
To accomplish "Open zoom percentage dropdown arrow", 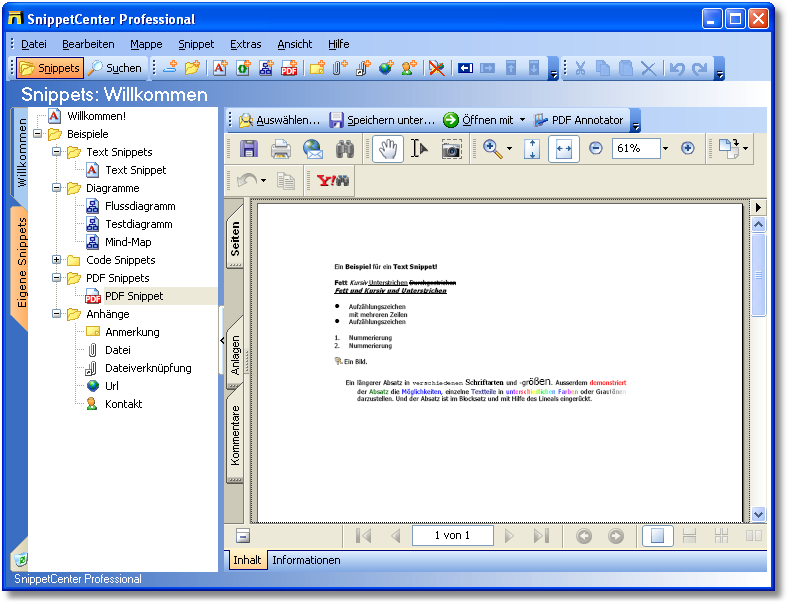I will click(666, 148).
